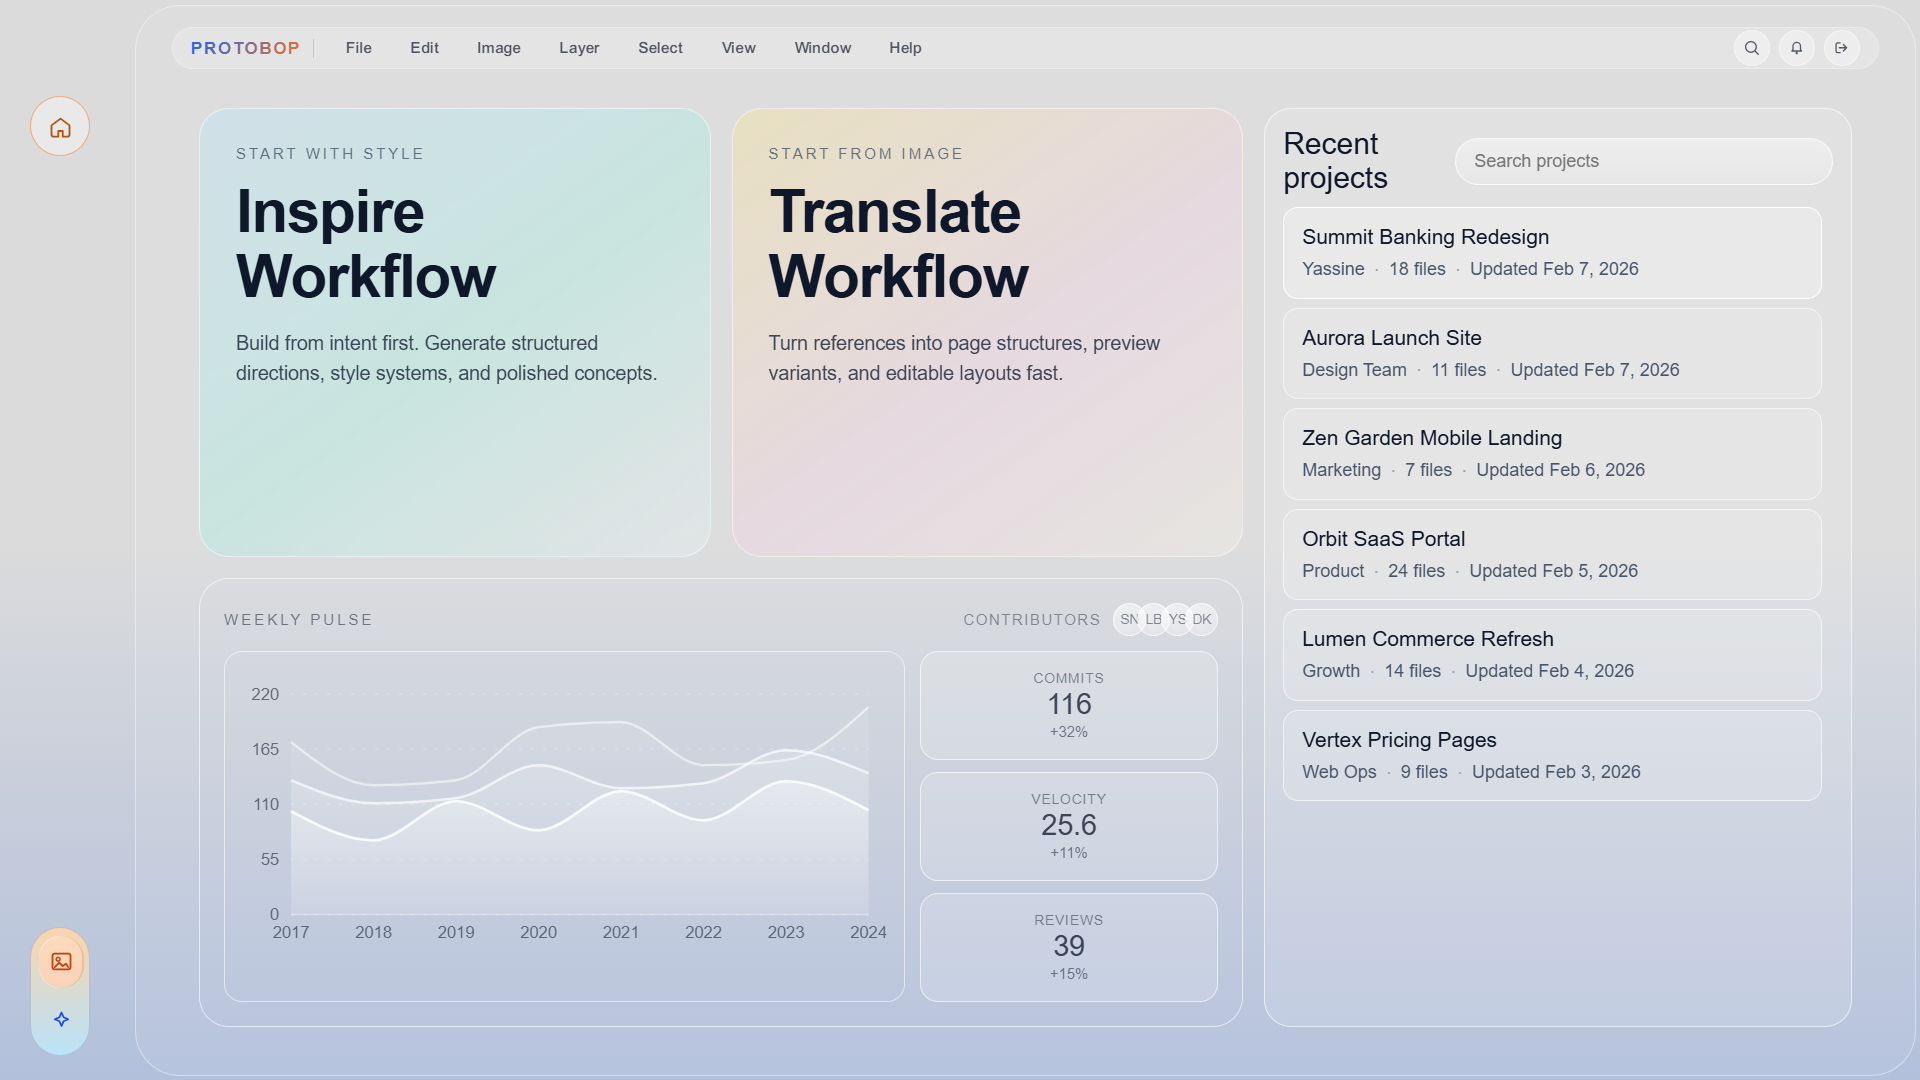Click the Search projects field
The height and width of the screenshot is (1080, 1920).
tap(1643, 162)
